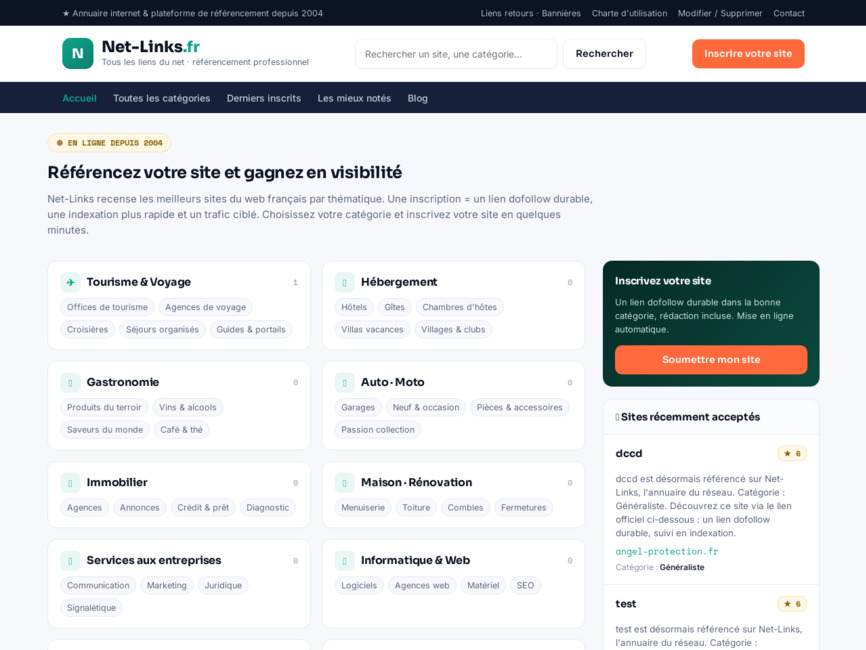Click Soumettre mon site button
Screen dimensions: 866x650
(x=711, y=360)
